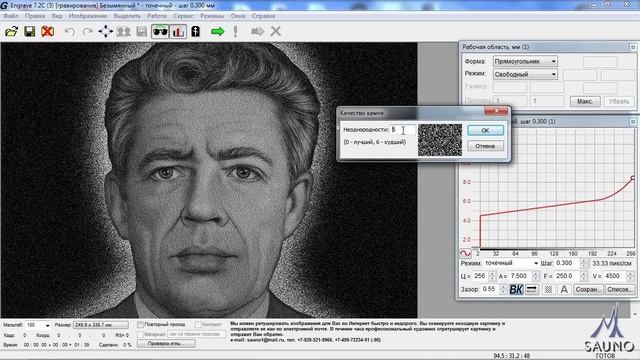The width and height of the screenshot is (640, 360).
Task: Click the Размер value button
Action: (101, 325)
